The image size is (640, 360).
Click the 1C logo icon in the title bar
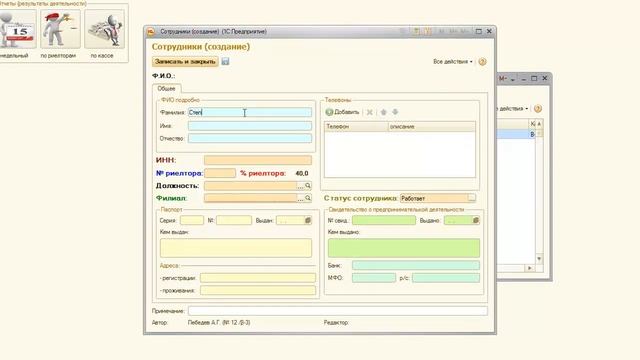click(x=151, y=31)
